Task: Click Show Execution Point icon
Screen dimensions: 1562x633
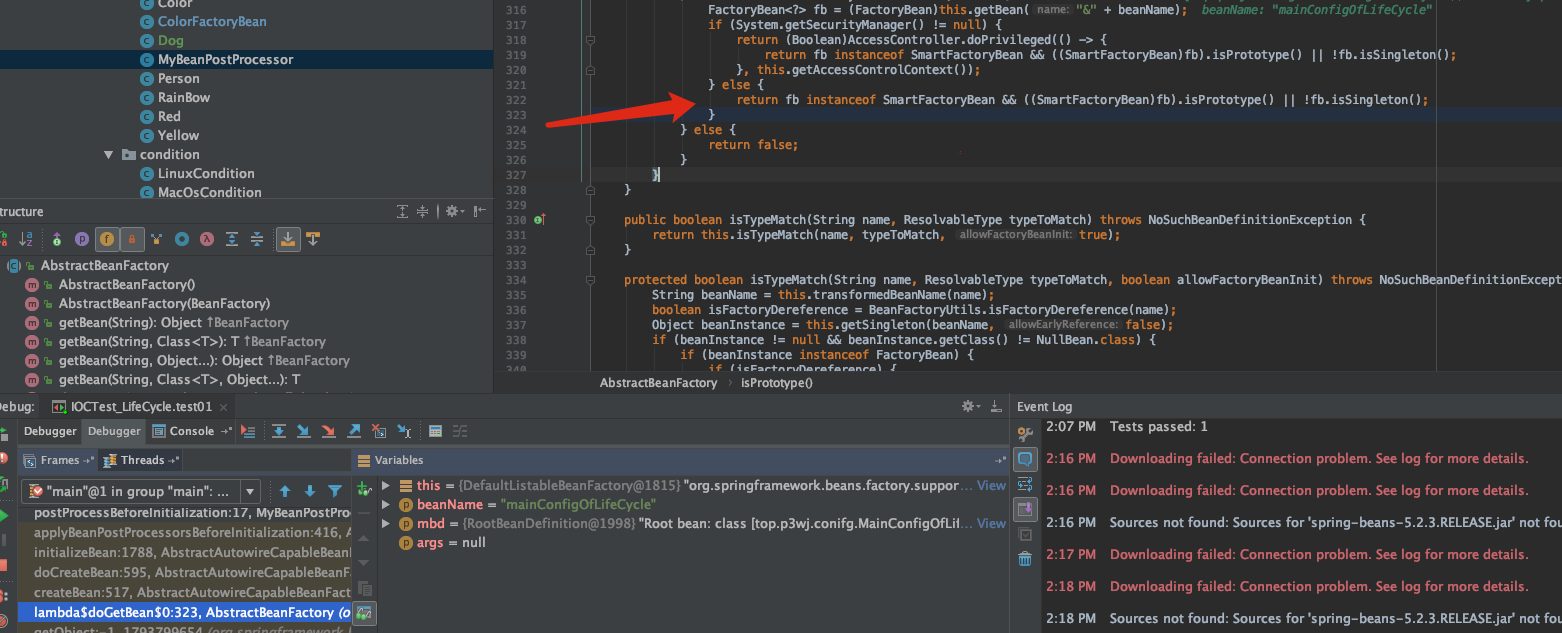Action: (249, 431)
